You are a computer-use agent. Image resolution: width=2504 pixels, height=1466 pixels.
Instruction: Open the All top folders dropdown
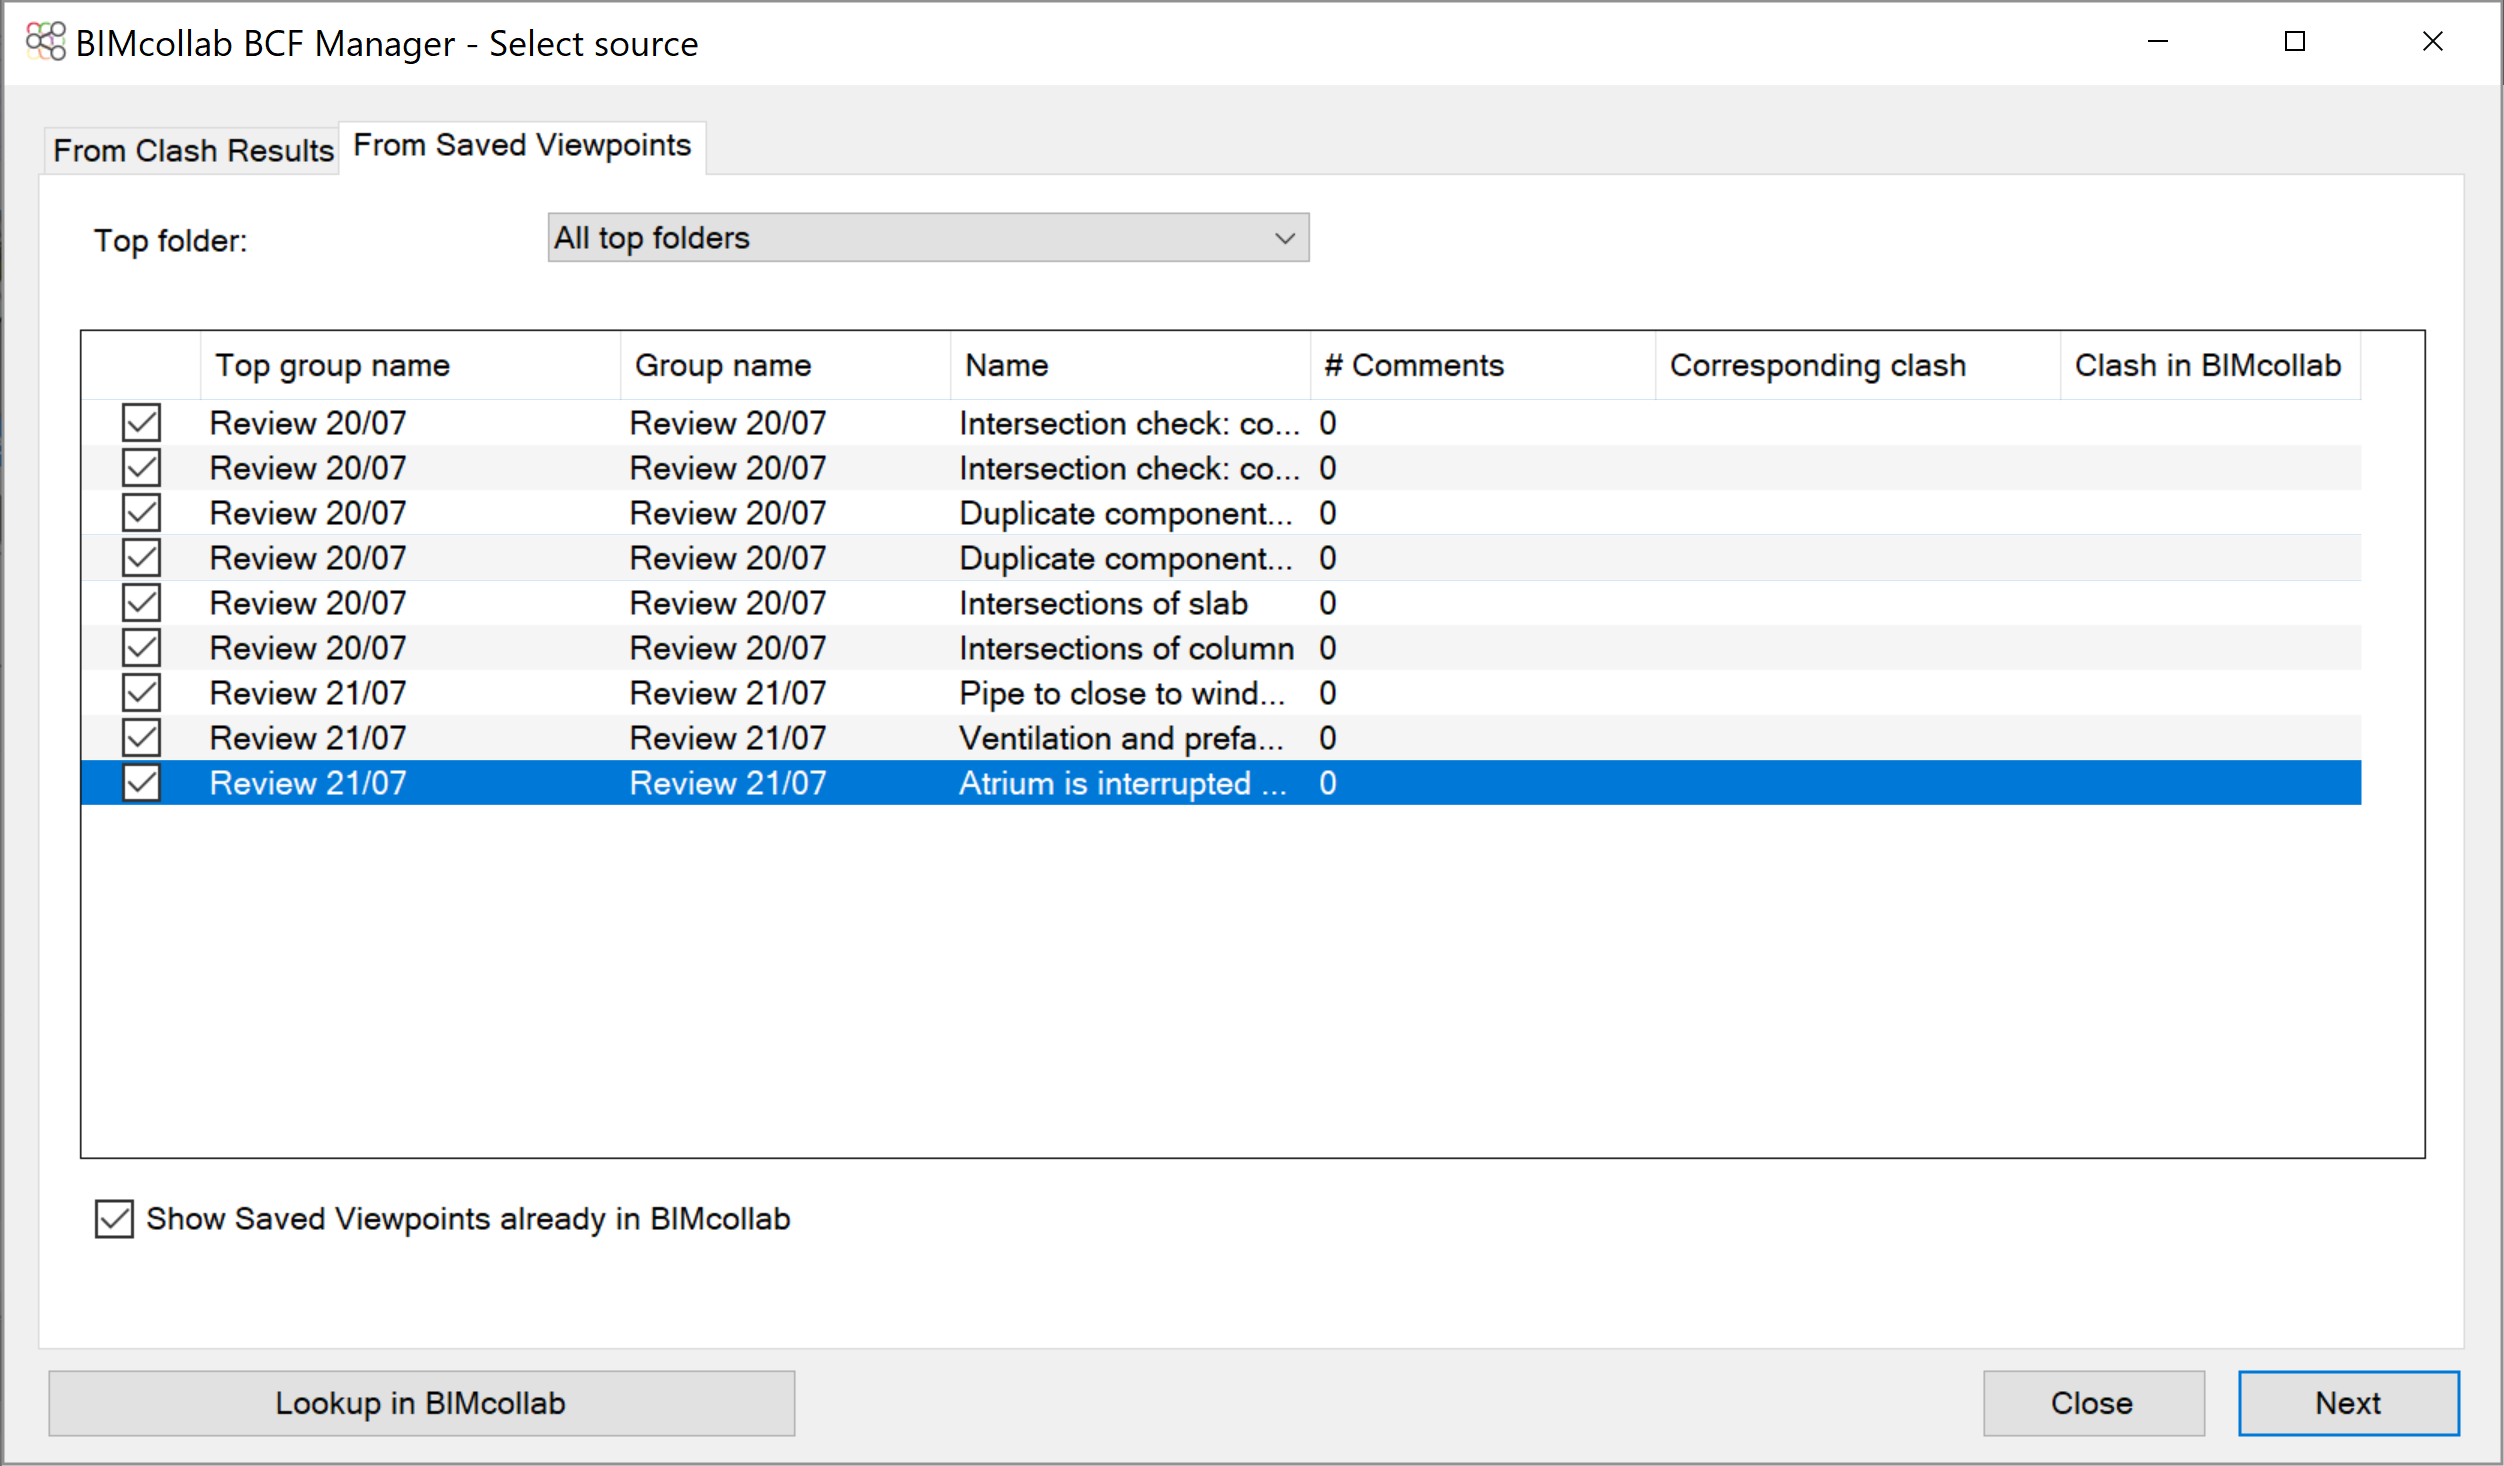tap(928, 238)
